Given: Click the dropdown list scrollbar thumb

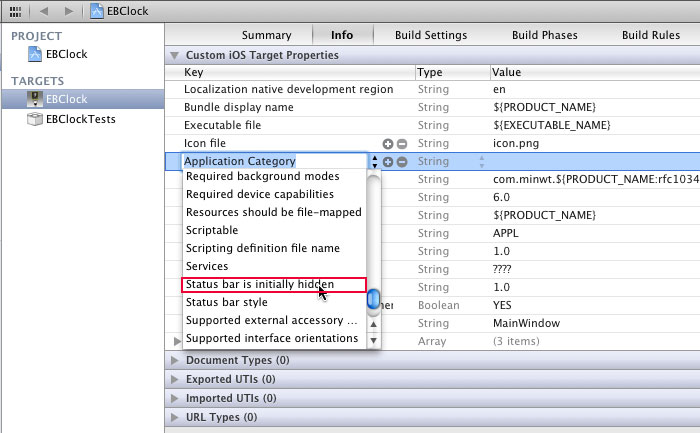Looking at the screenshot, I should coord(373,299).
